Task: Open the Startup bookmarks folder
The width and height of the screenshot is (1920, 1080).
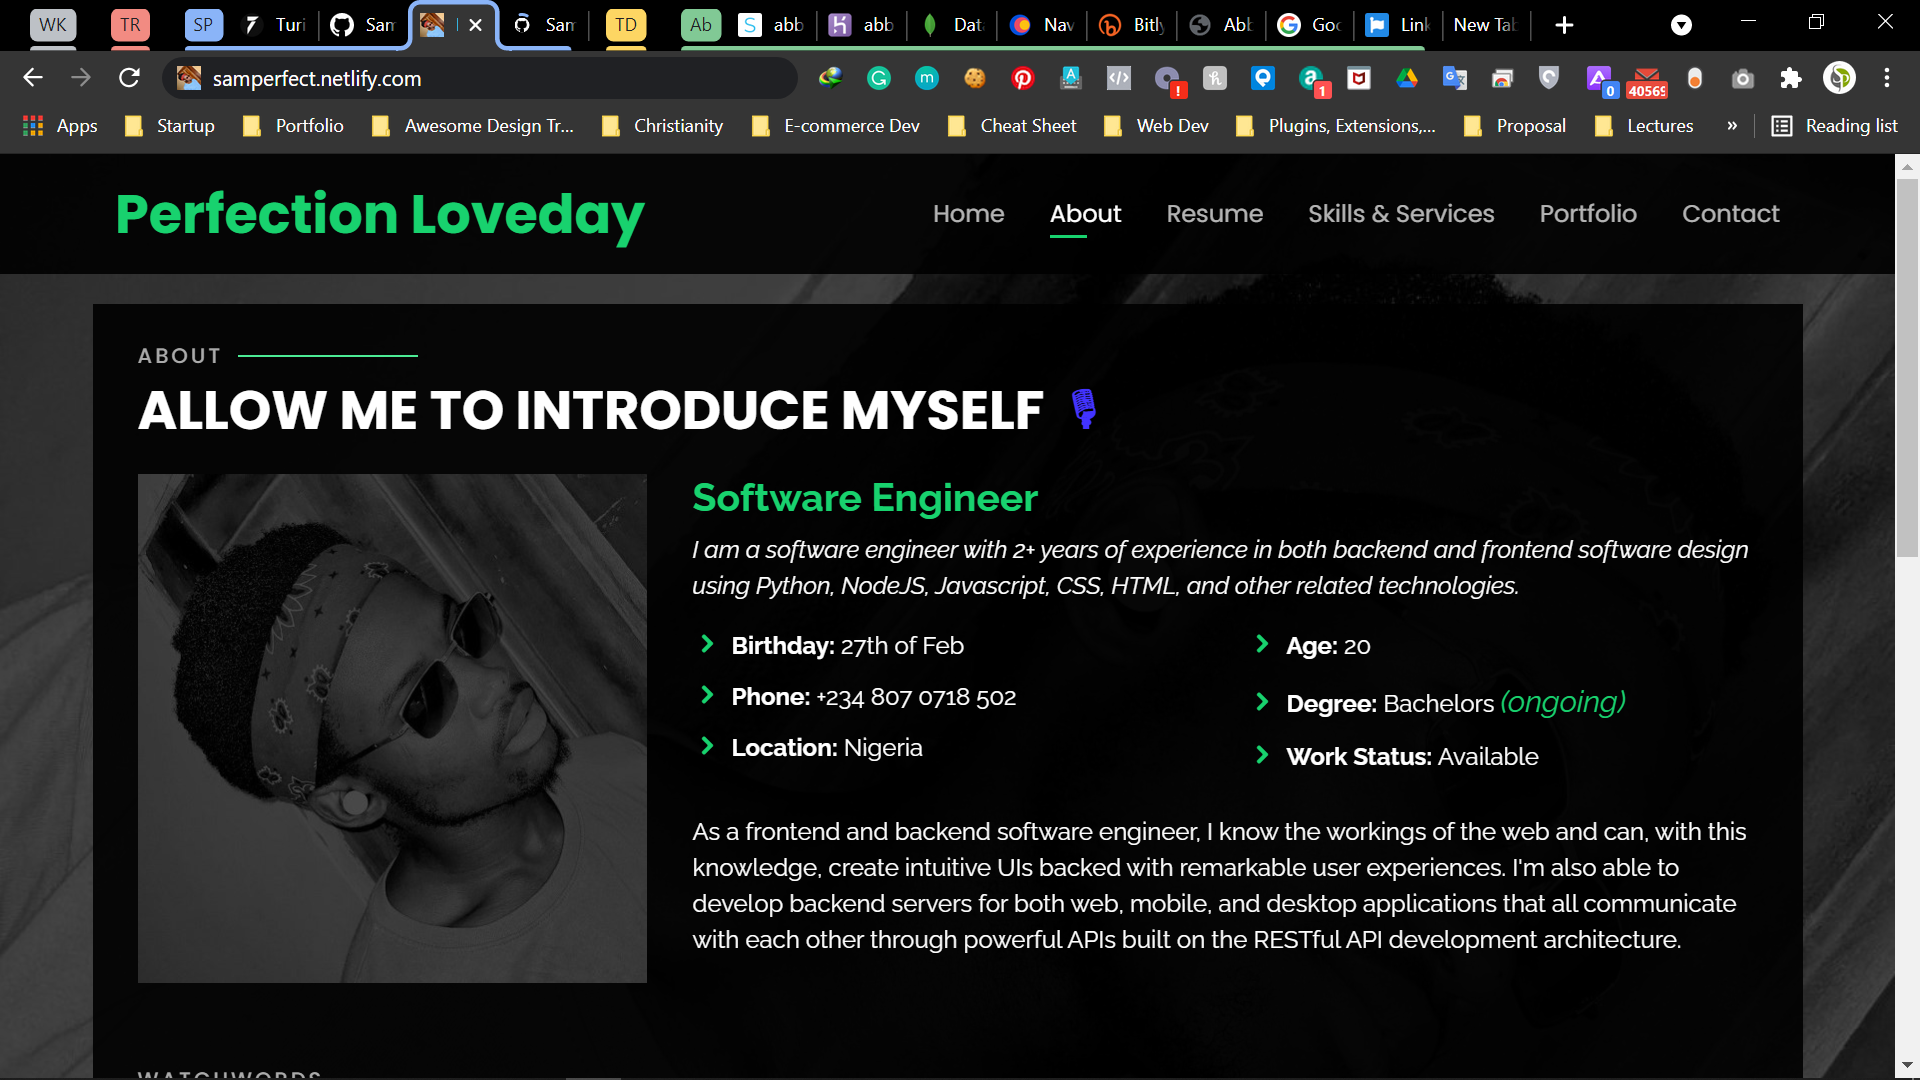Action: [170, 126]
